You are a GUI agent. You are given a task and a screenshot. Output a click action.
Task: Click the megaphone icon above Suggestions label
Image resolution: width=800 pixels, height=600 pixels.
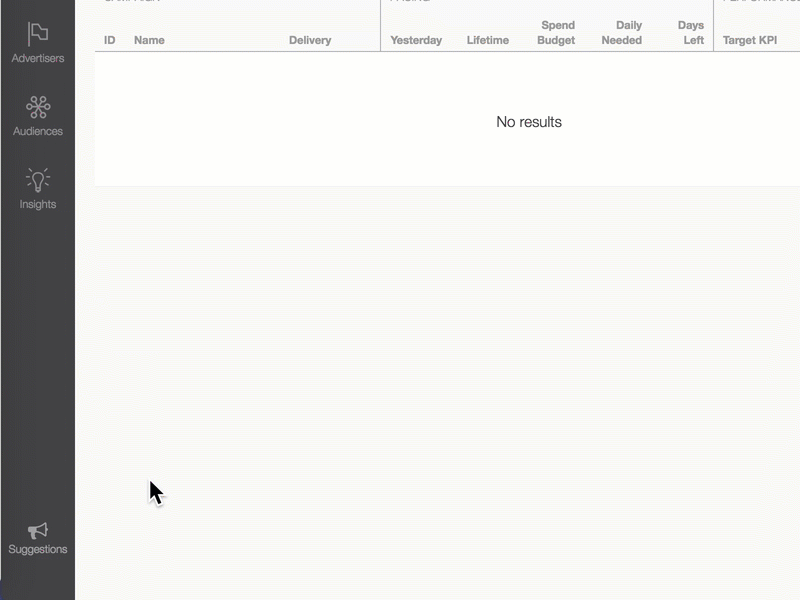click(x=37, y=530)
